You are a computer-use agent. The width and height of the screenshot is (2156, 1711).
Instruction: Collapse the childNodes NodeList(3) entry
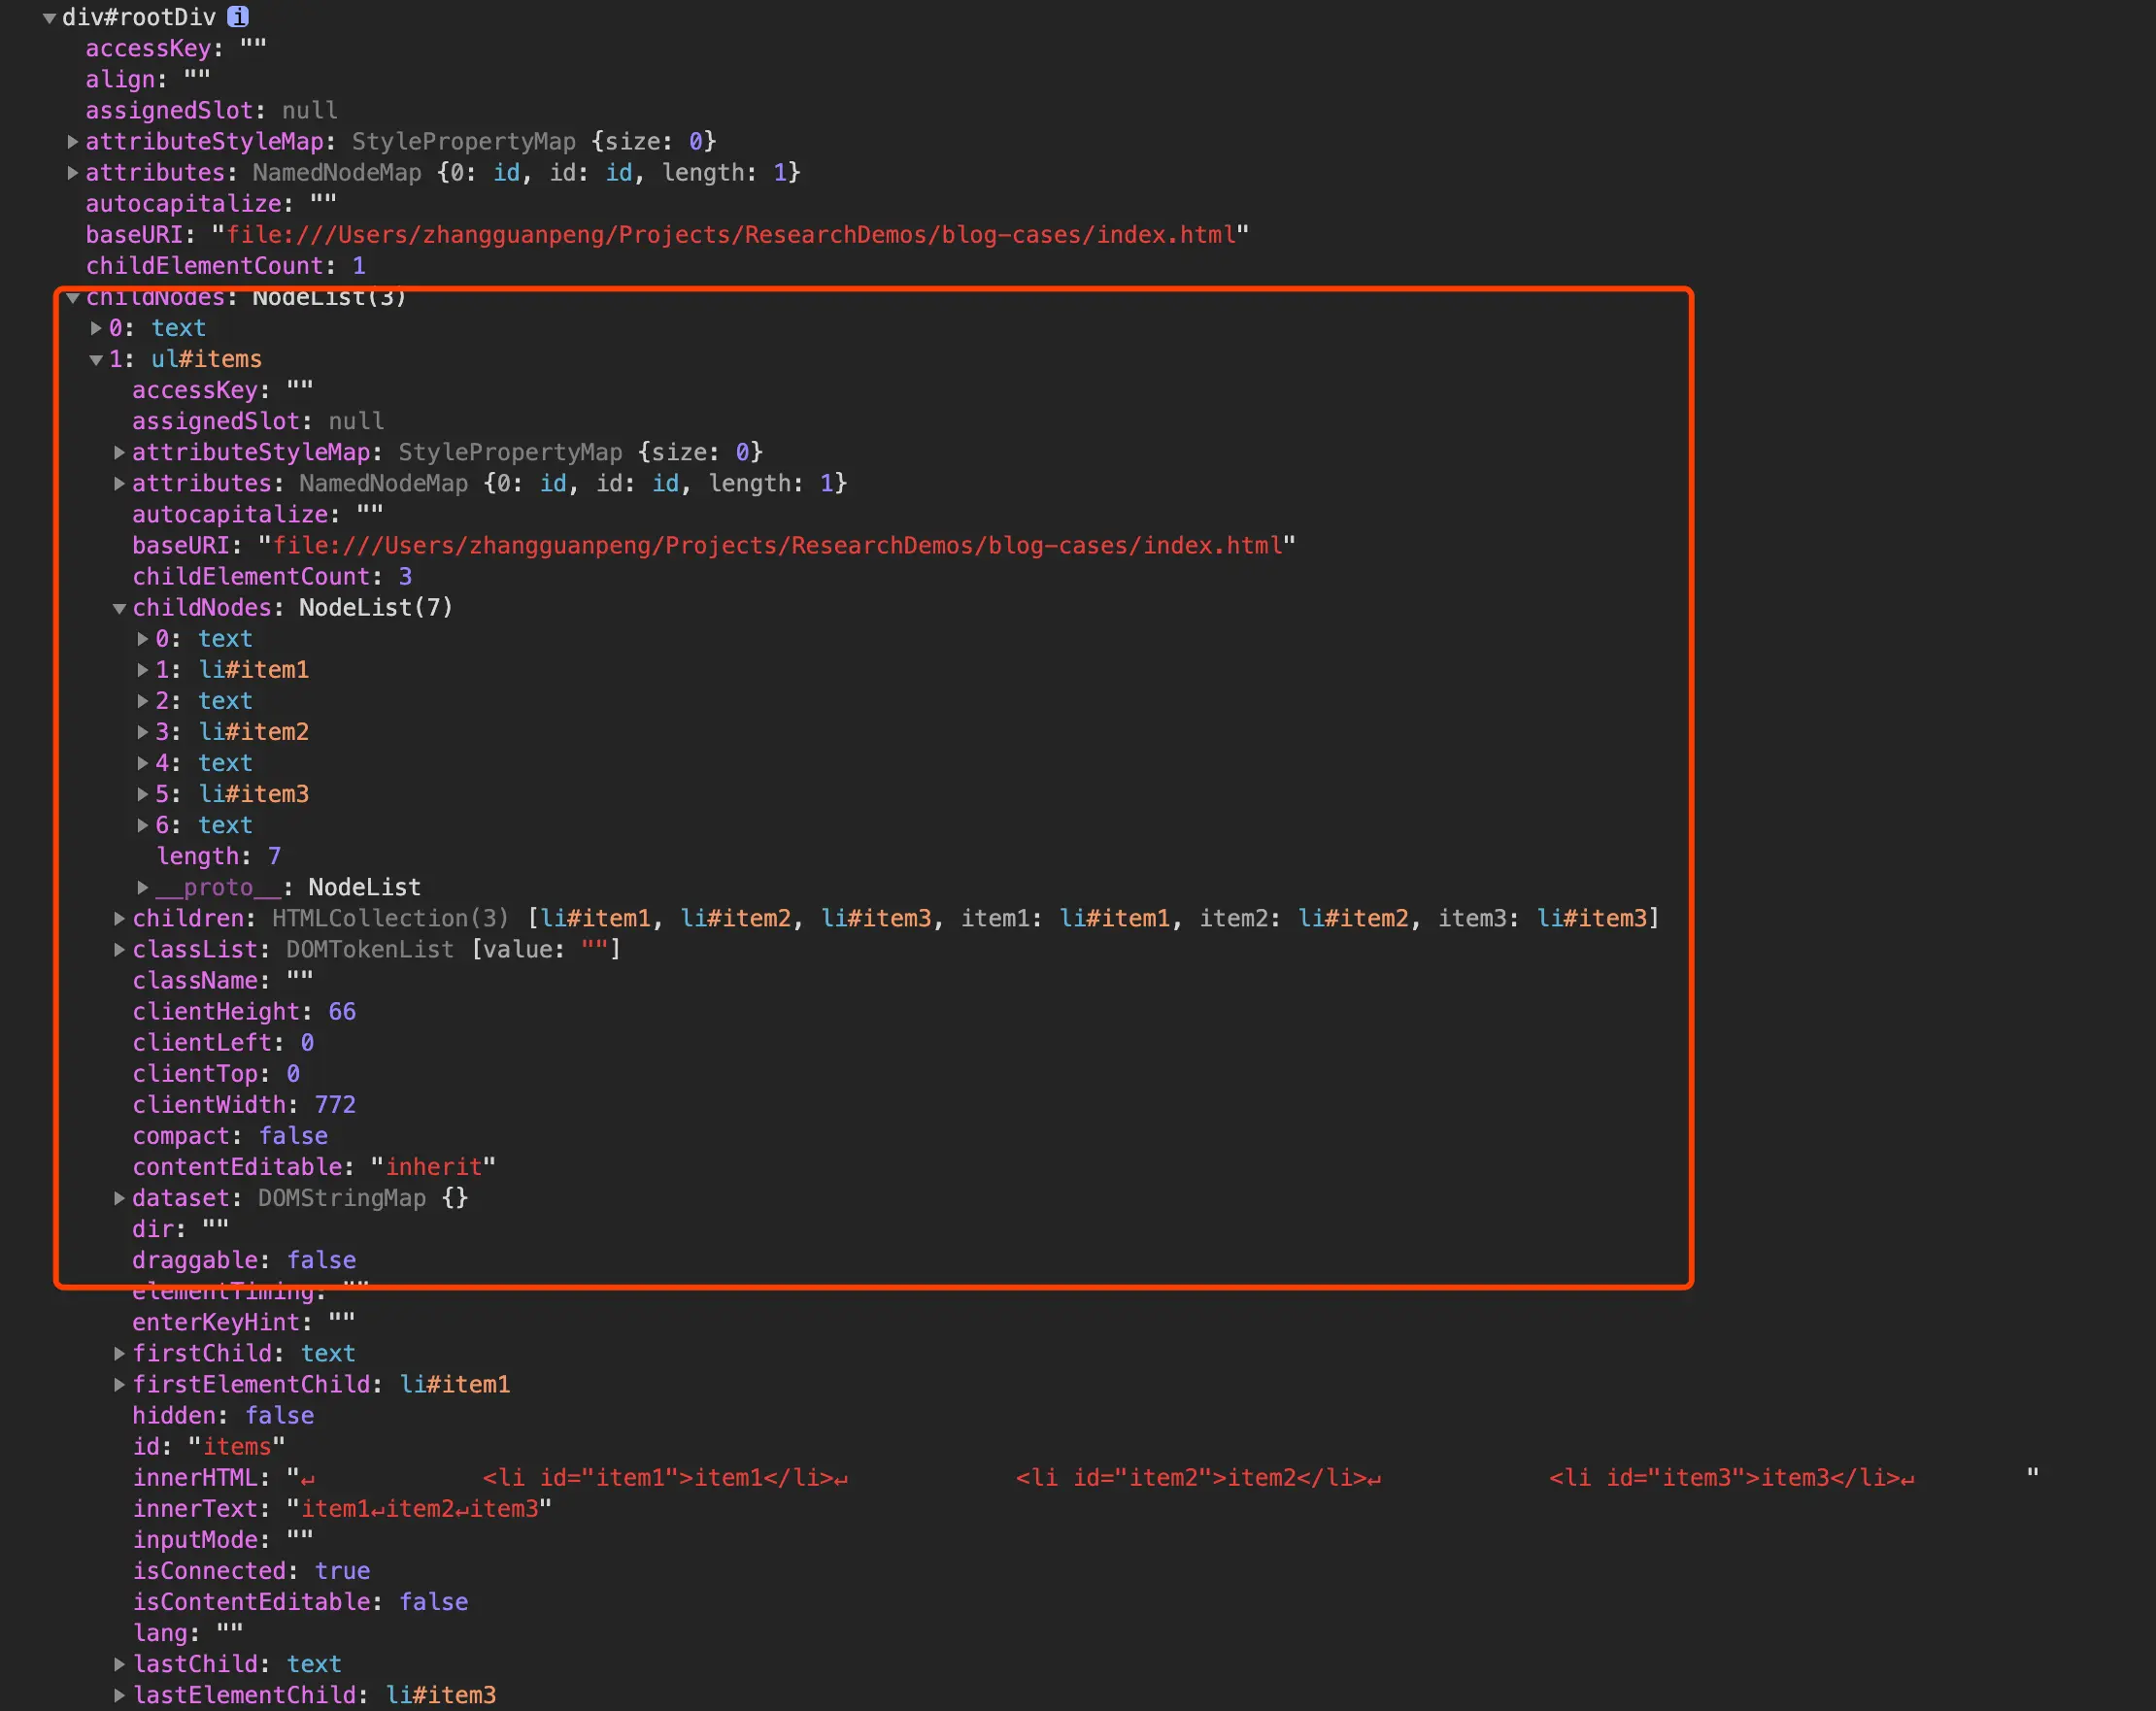(72, 298)
